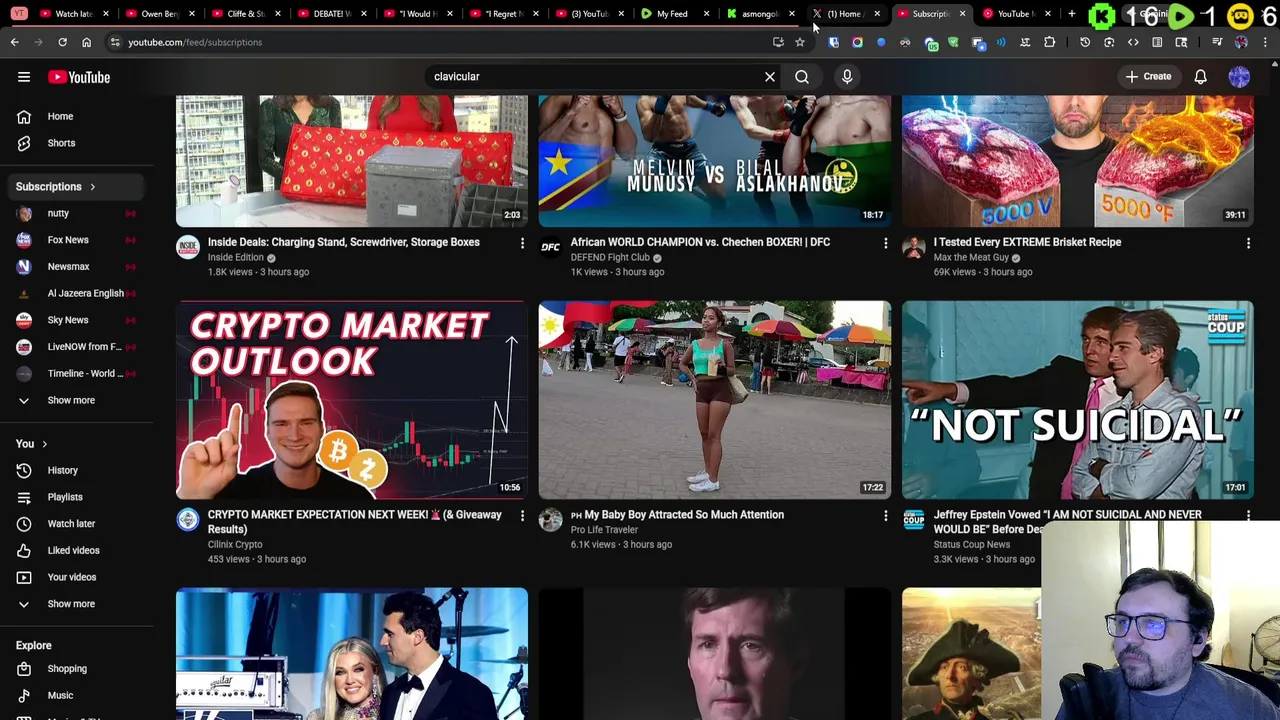Open Your videos in sidebar

(x=76, y=577)
